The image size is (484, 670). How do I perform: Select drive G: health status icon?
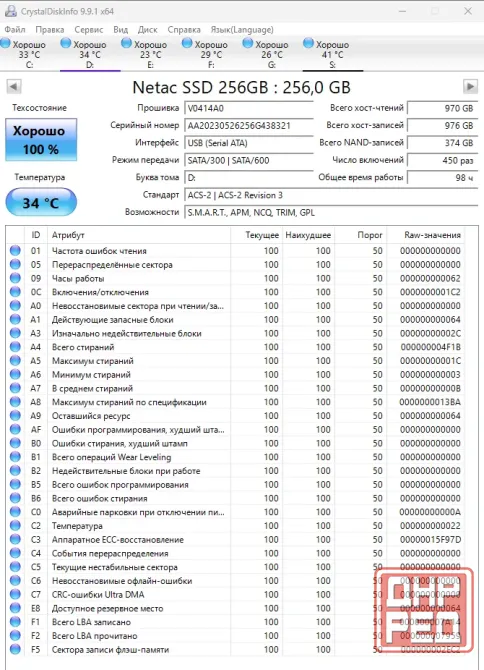248,43
